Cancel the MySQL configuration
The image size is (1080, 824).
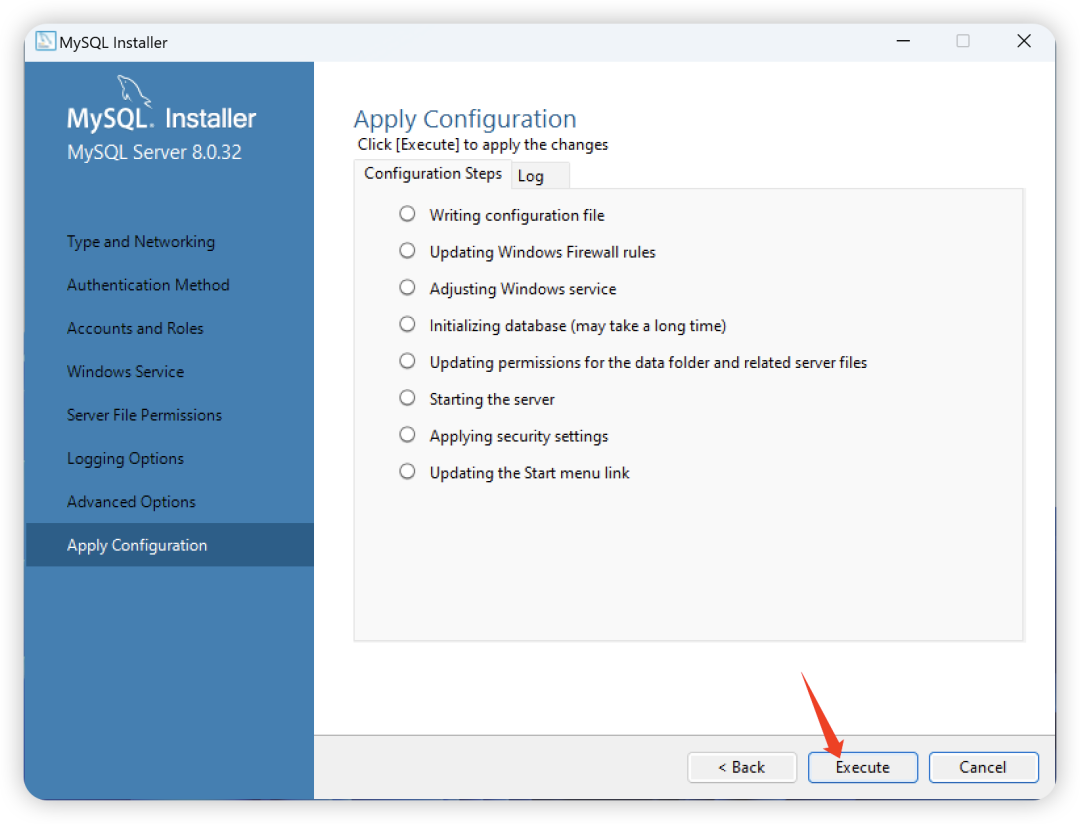click(983, 767)
